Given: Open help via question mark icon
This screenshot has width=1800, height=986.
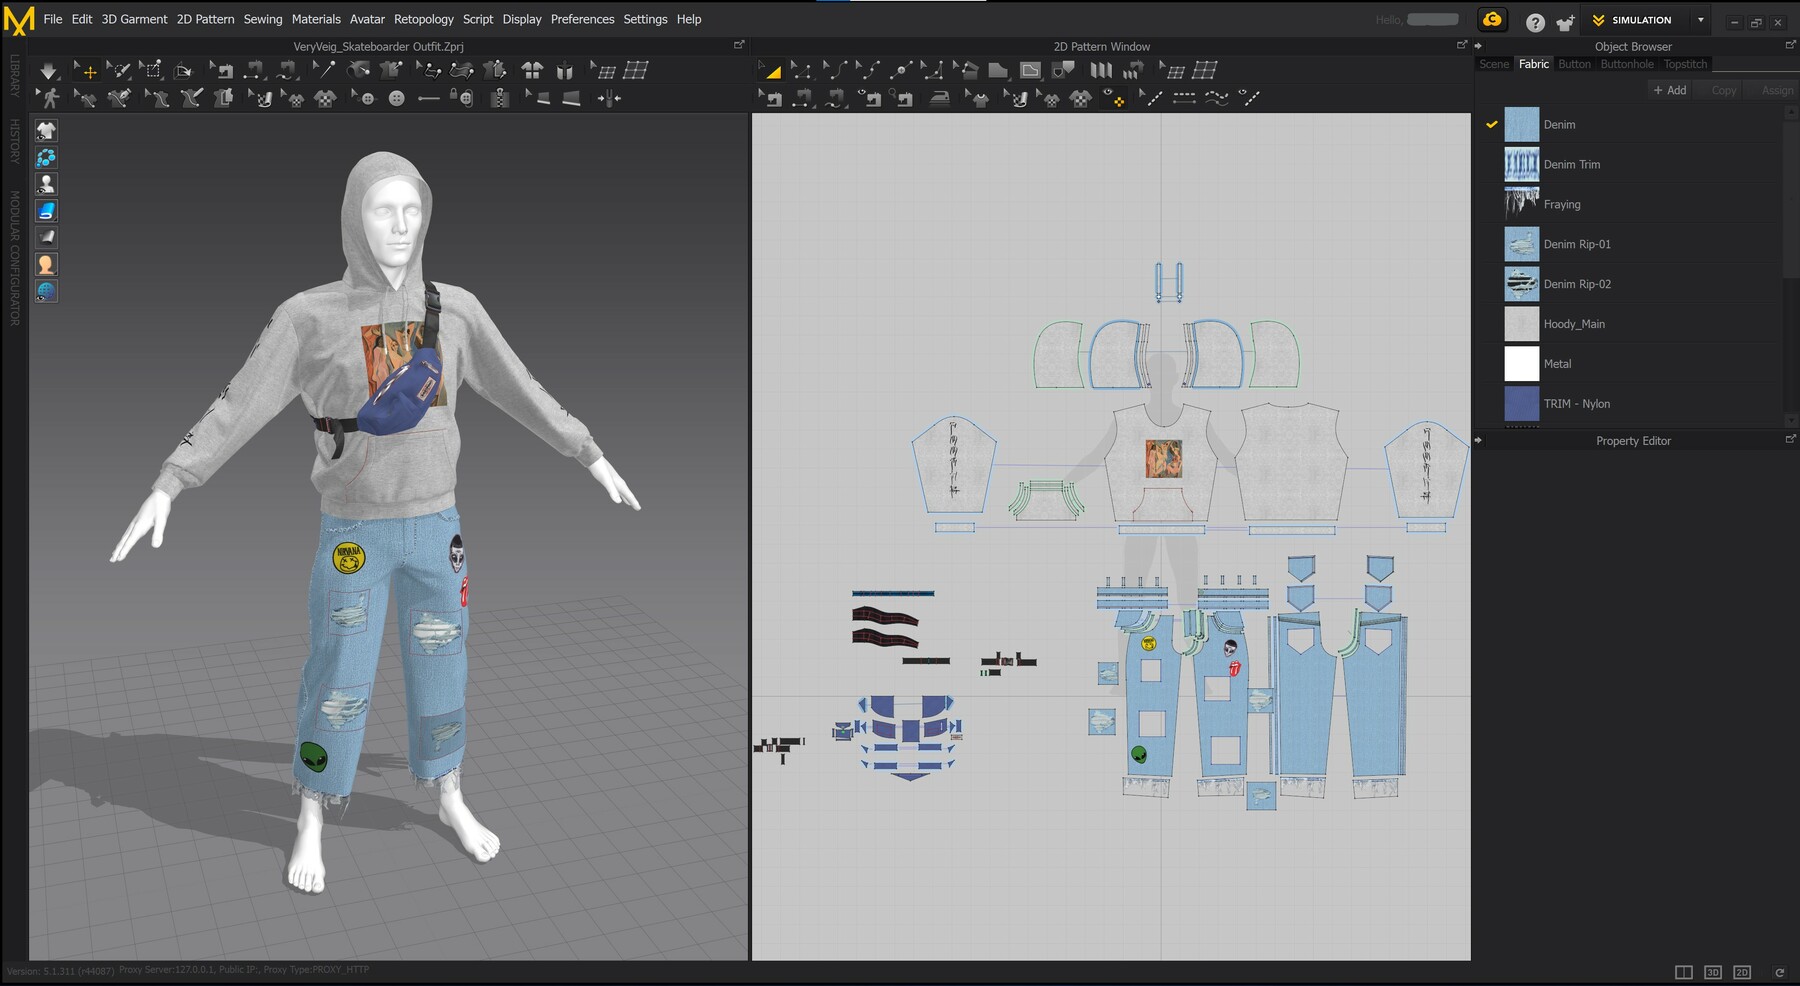Looking at the screenshot, I should click(1535, 22).
